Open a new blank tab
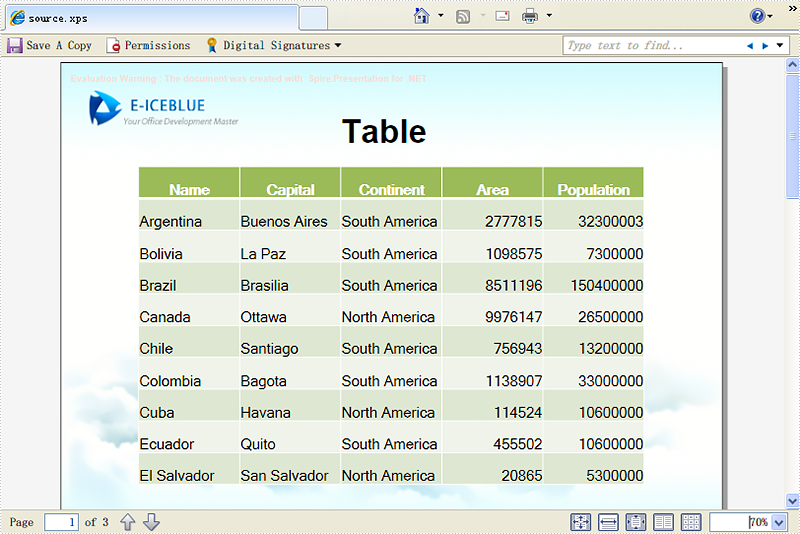800x534 pixels. click(x=313, y=18)
